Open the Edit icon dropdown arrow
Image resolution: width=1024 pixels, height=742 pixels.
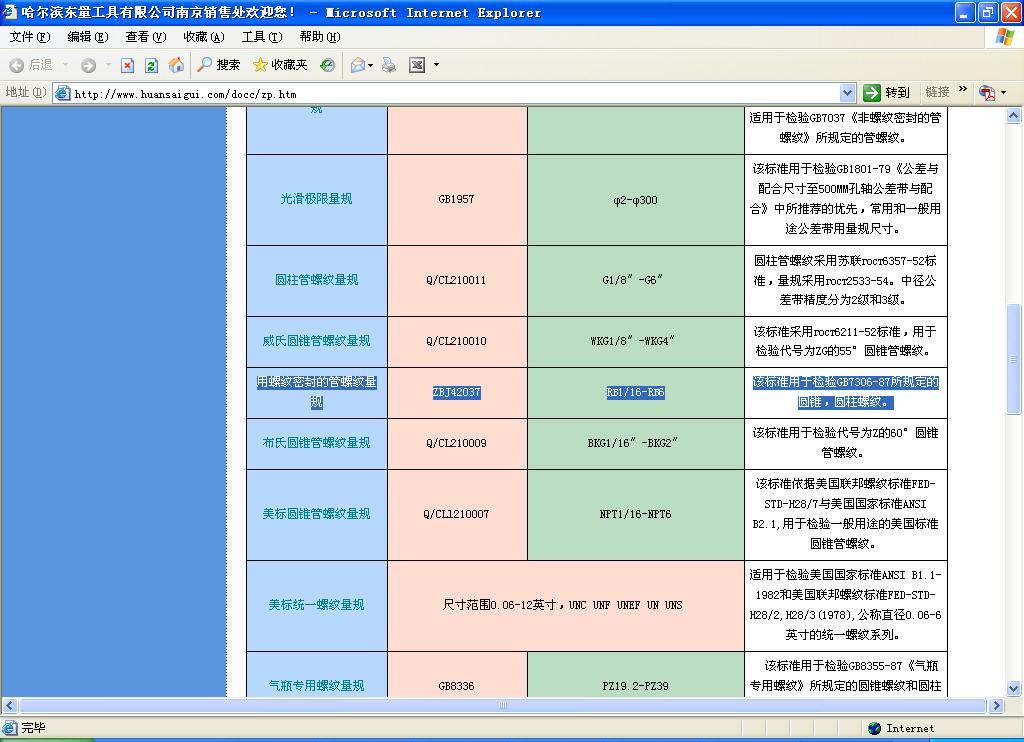tap(436, 65)
